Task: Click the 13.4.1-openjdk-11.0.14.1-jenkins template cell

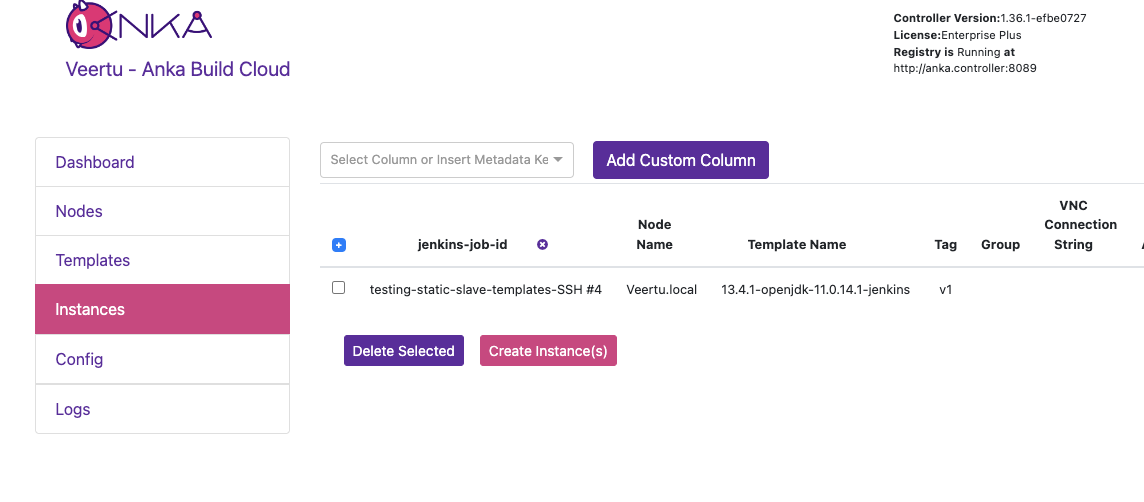Action: click(x=815, y=290)
